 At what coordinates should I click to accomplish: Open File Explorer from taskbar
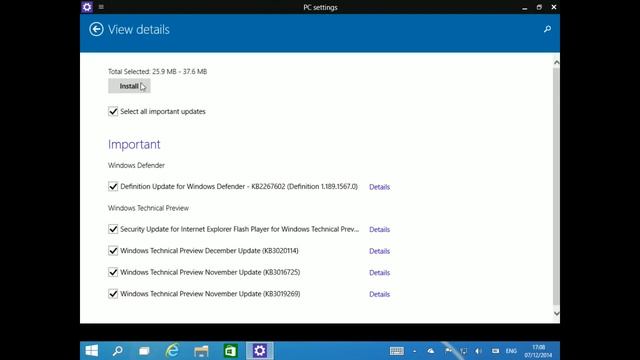(x=201, y=351)
